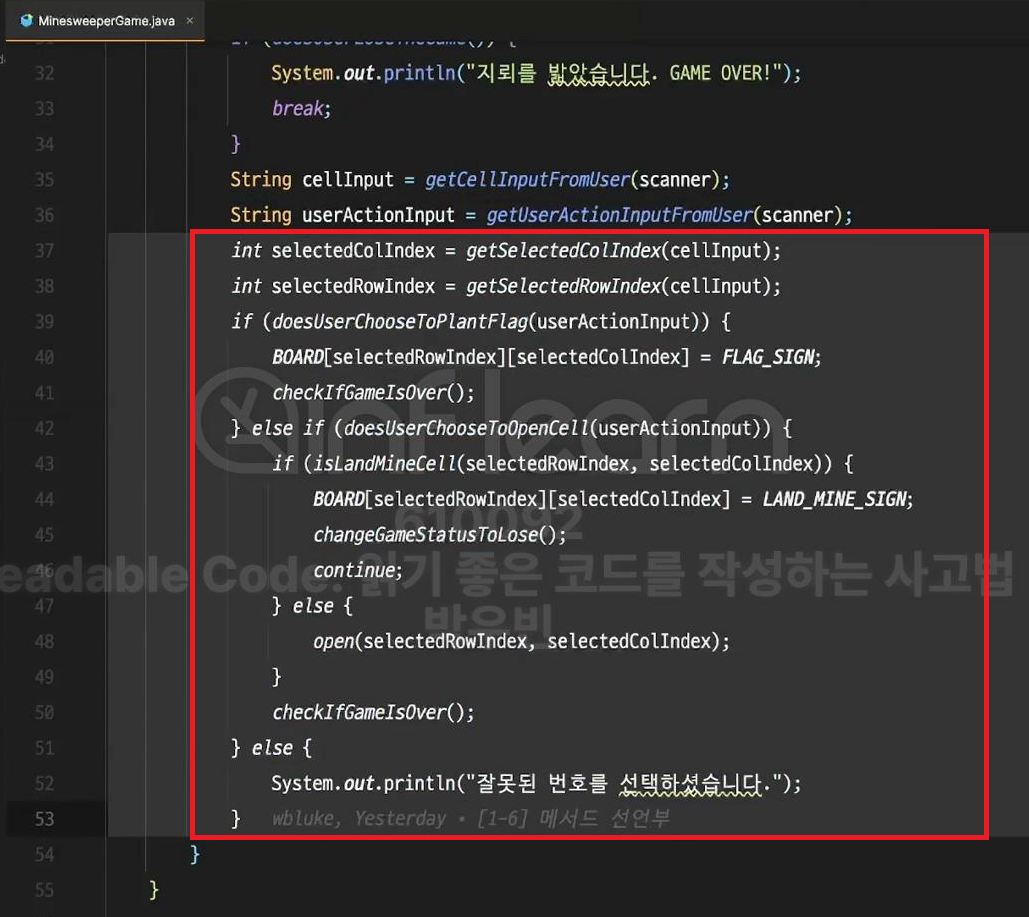Click the open method call on line 48
The width and height of the screenshot is (1029, 917).
pyautogui.click(x=333, y=641)
